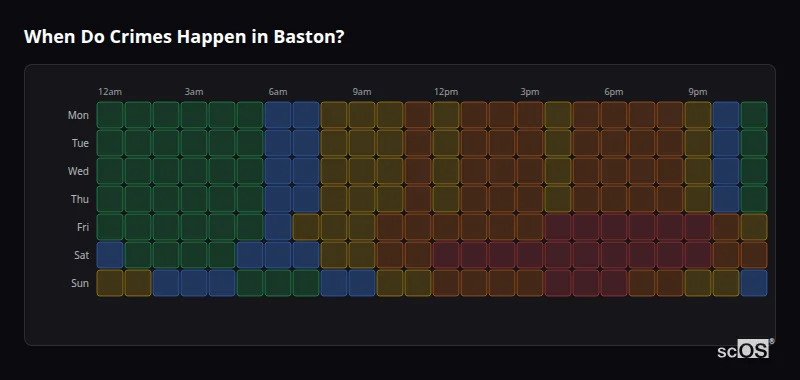Select the Monday 6am blue cell
This screenshot has height=380, width=800.
click(x=278, y=115)
